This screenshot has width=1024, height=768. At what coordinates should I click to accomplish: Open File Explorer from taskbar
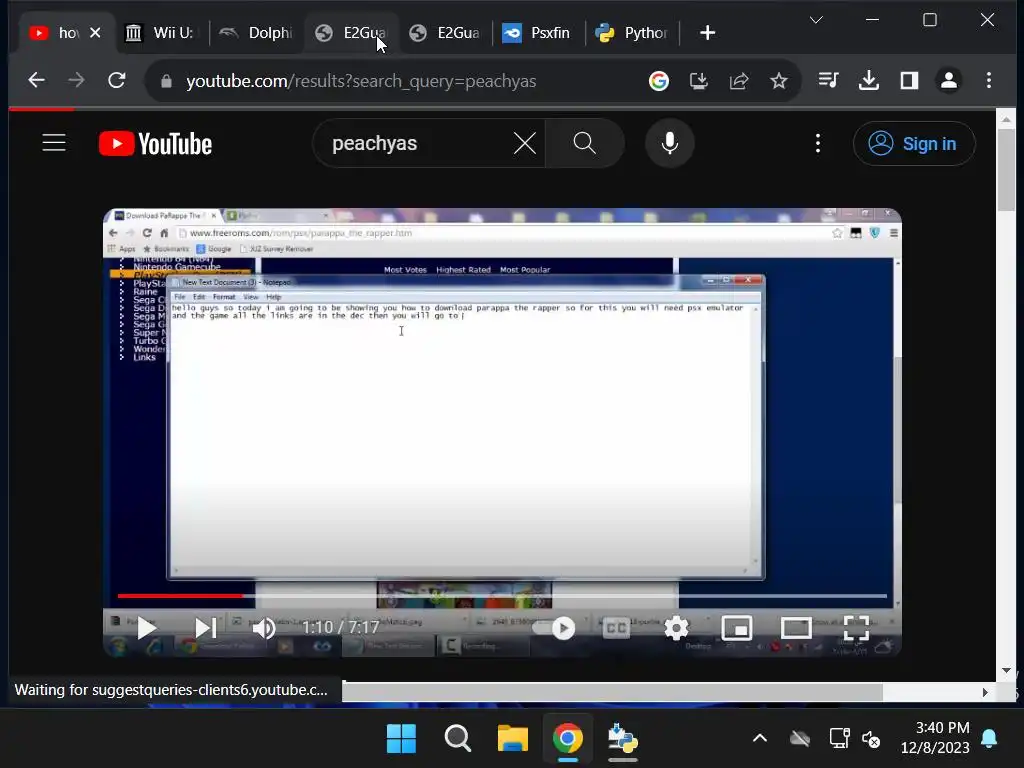point(513,739)
